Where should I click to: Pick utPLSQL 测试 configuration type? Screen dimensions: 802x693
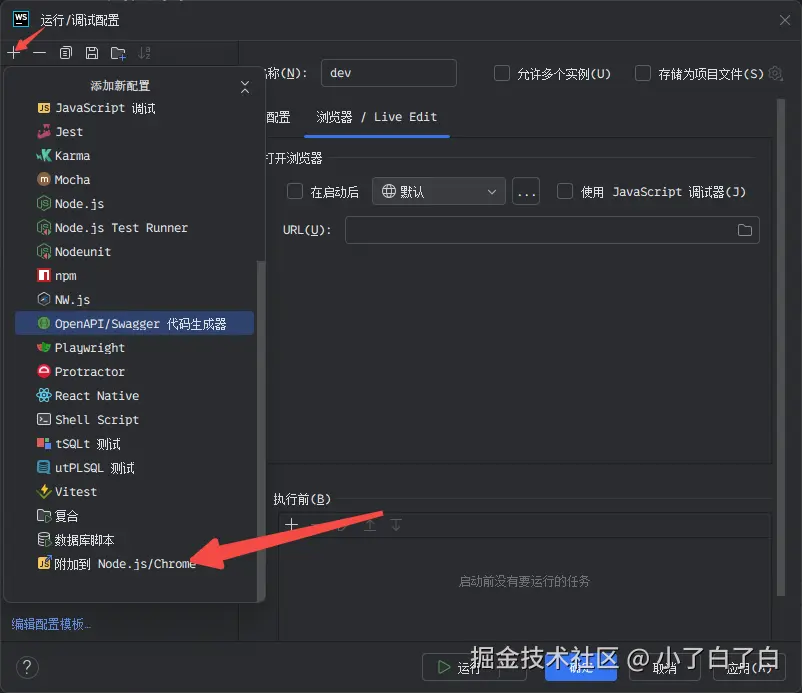point(135,468)
